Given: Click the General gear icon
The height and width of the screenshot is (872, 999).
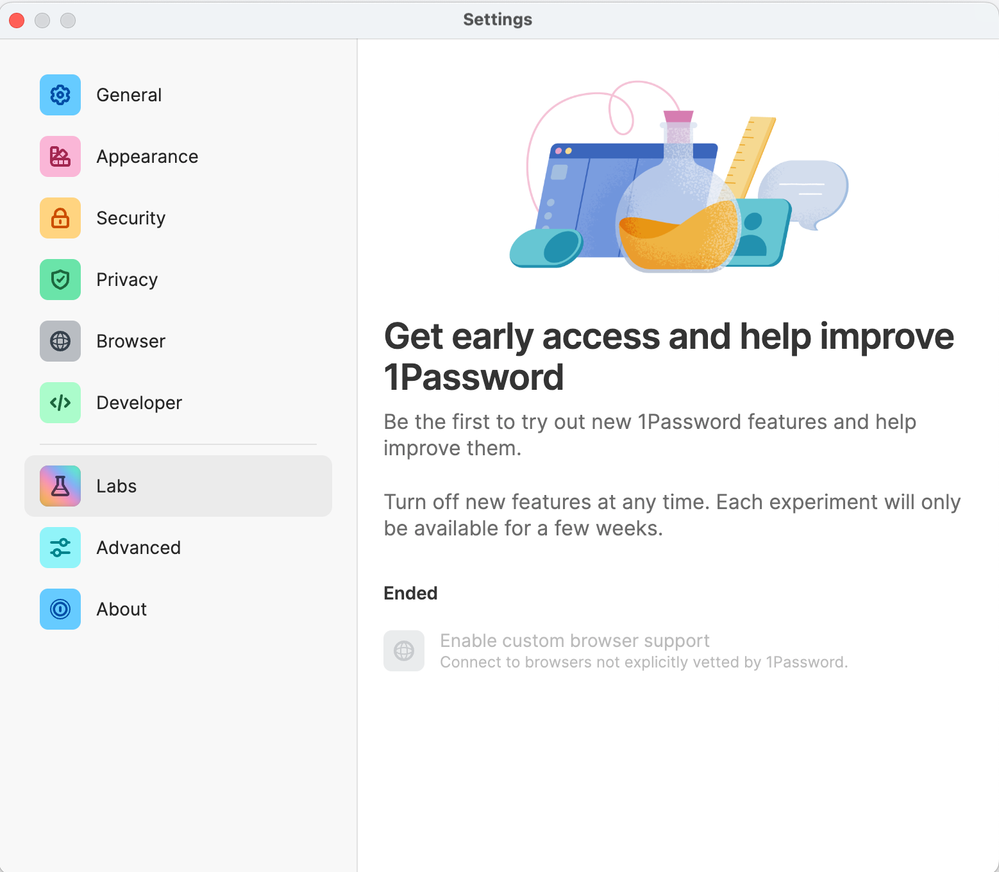Looking at the screenshot, I should [x=60, y=95].
